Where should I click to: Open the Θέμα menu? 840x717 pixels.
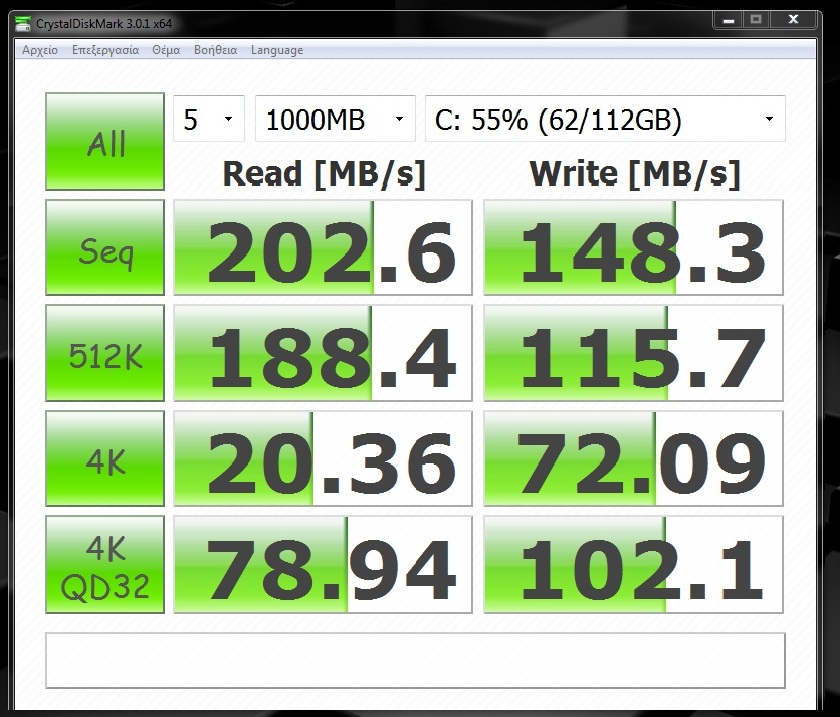(166, 50)
